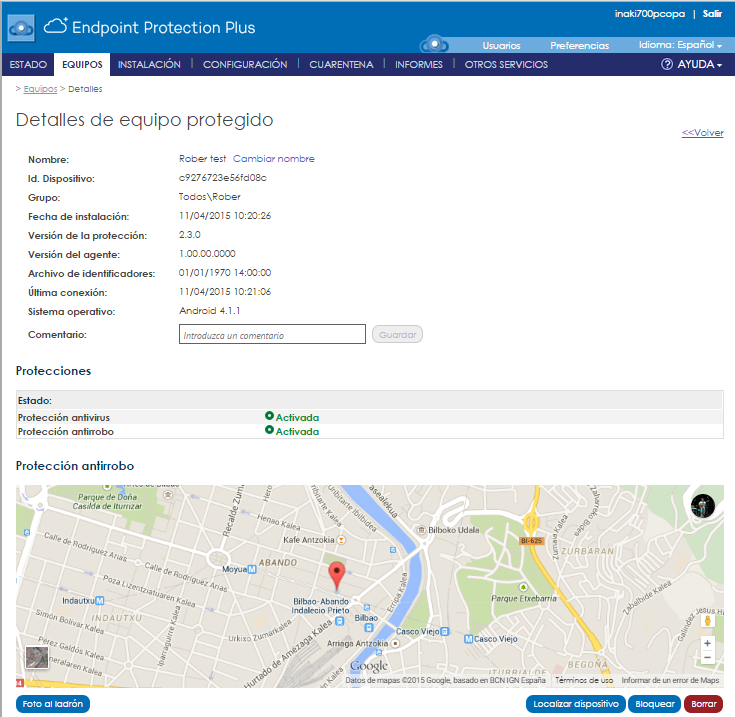Click the Rober test device name

(x=202, y=159)
